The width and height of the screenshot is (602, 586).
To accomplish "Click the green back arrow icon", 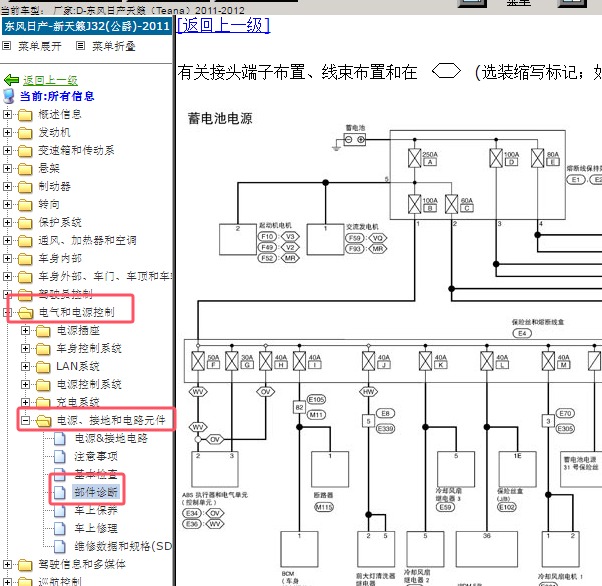I will 11,80.
